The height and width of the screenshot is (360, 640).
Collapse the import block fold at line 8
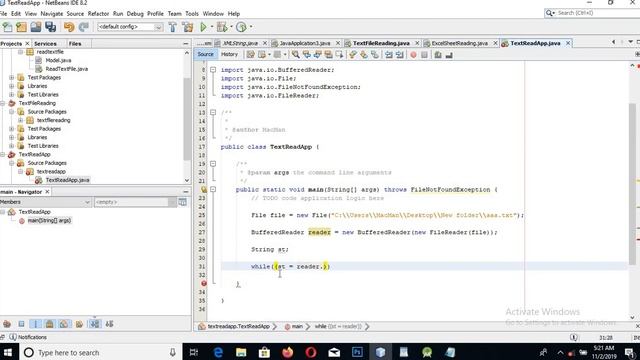(x=213, y=70)
